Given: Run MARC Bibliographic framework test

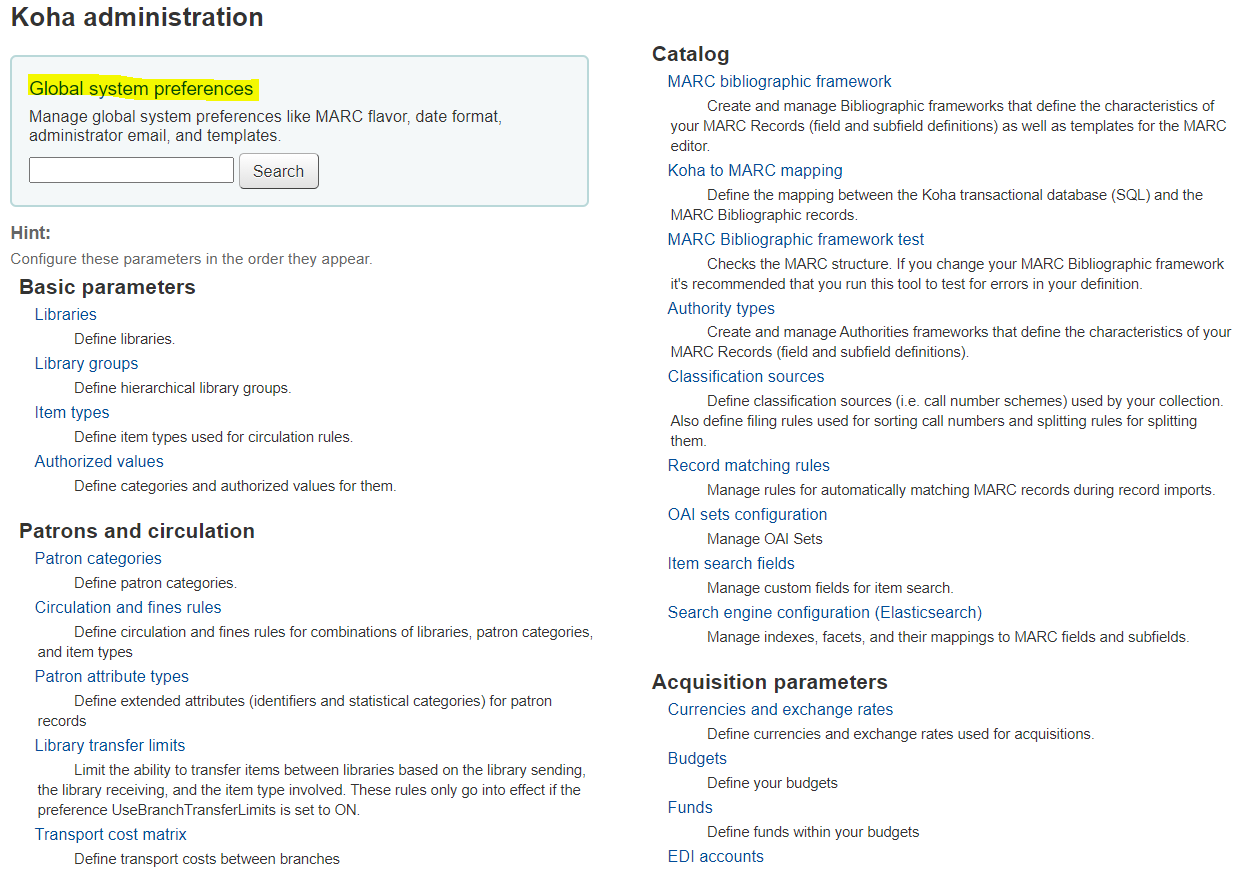Looking at the screenshot, I should point(796,239).
